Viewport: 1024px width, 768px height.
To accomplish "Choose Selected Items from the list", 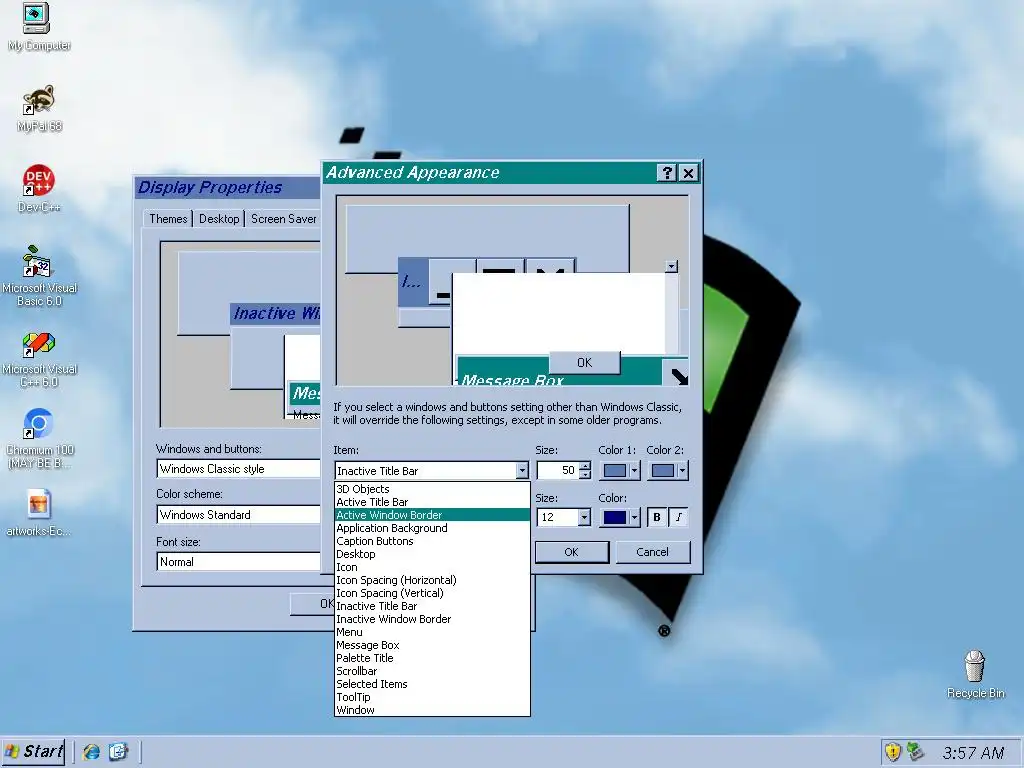I will click(x=432, y=684).
